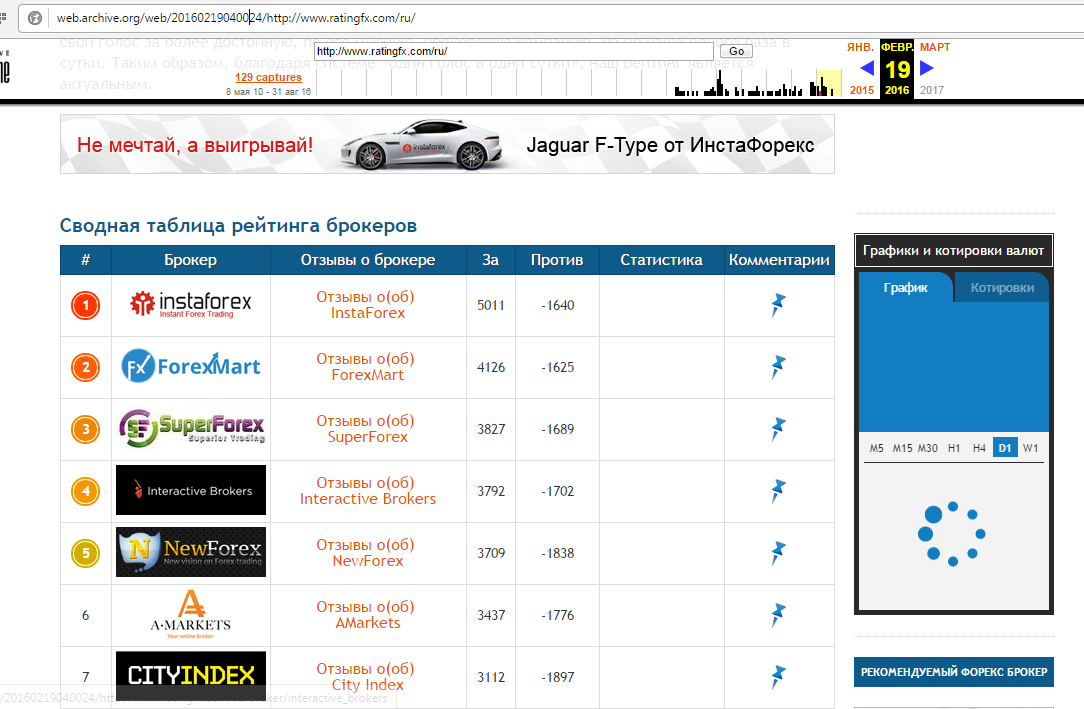This screenshot has width=1084, height=709.
Task: Open Отзывы о(об) AMarkets link
Action: point(366,615)
